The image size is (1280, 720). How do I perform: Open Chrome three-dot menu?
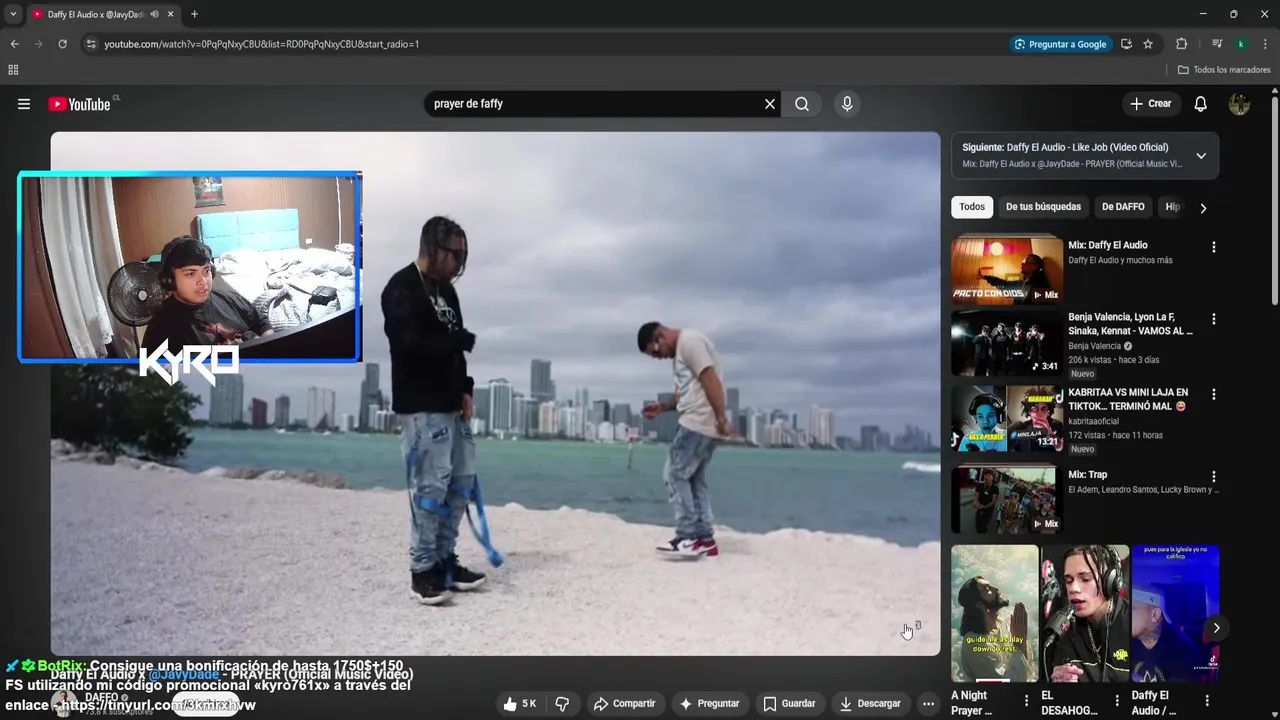1266,44
